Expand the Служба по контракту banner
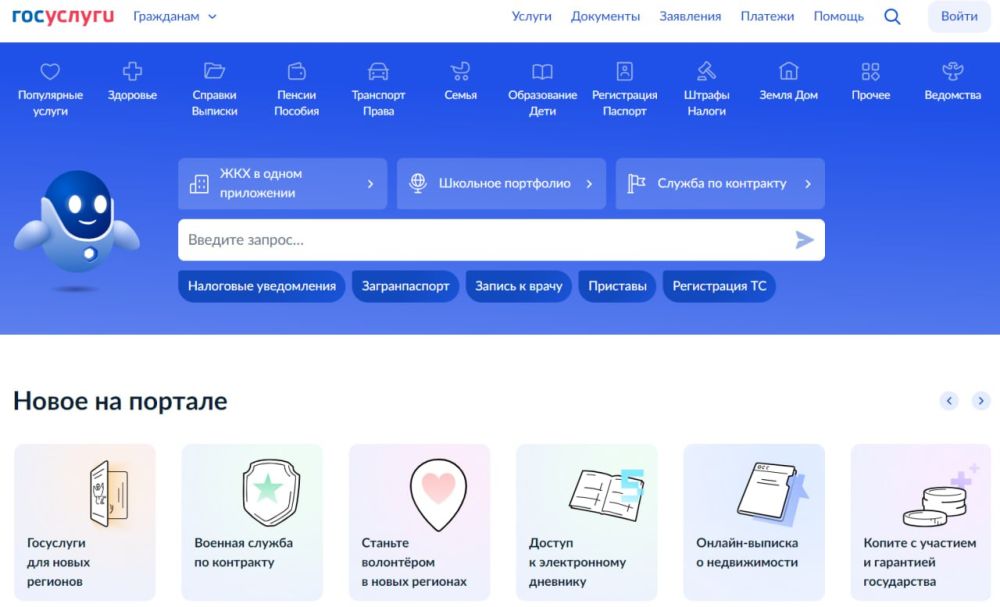The image size is (1000, 607). (x=719, y=184)
